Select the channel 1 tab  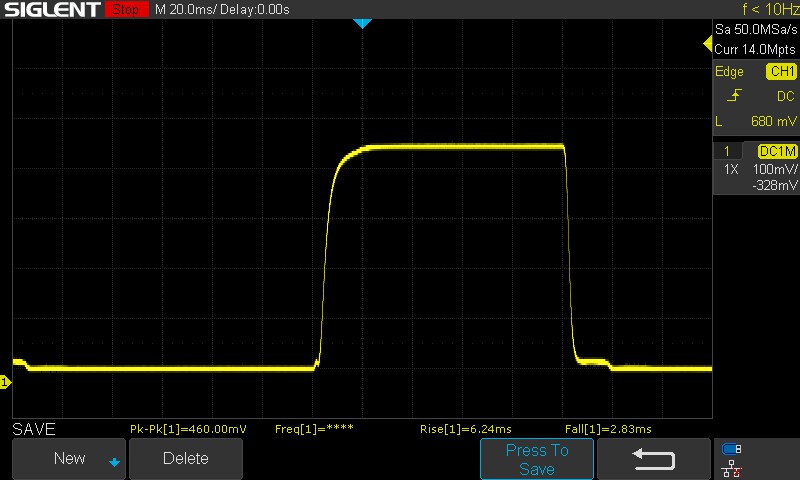[727, 151]
